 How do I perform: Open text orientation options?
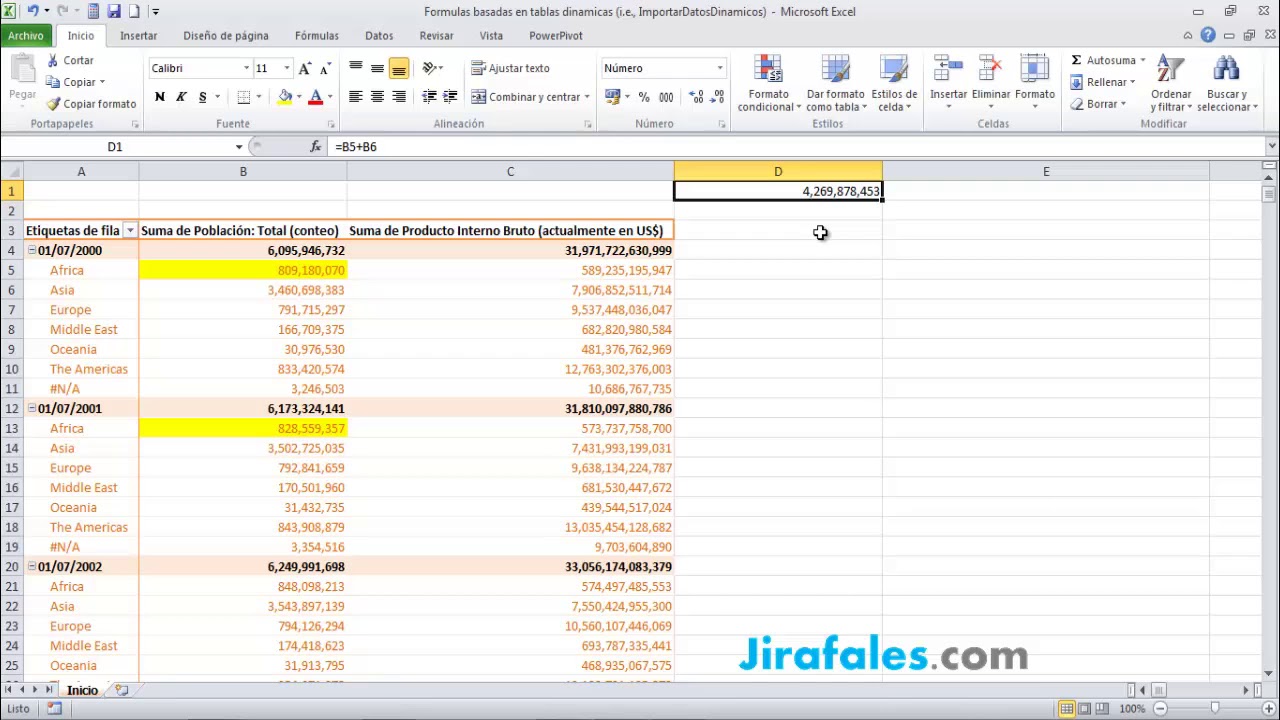(x=432, y=68)
